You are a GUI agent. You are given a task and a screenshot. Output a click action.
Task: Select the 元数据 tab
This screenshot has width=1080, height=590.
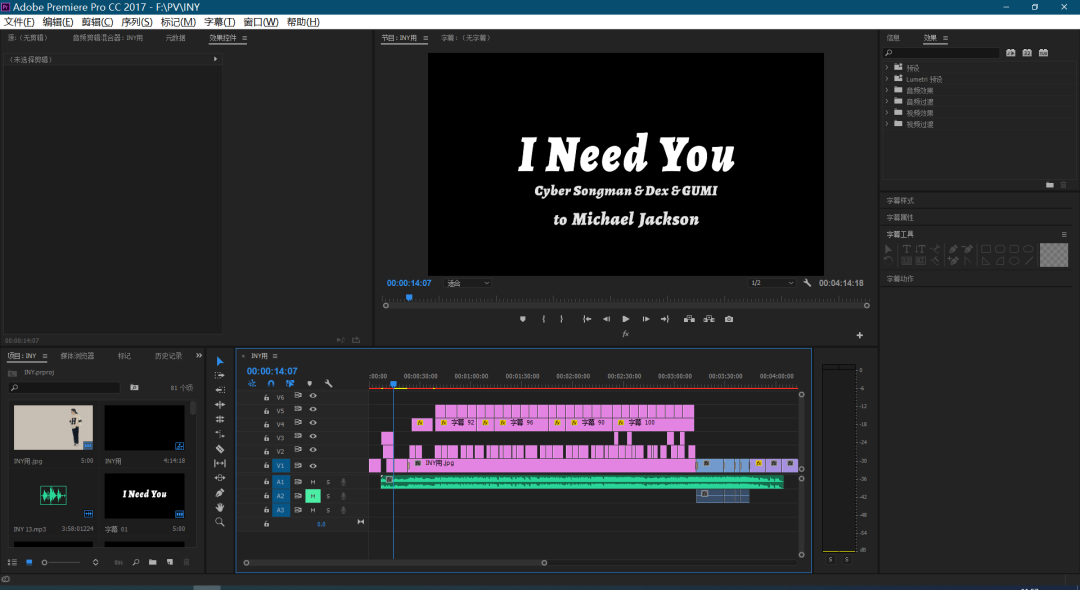175,38
